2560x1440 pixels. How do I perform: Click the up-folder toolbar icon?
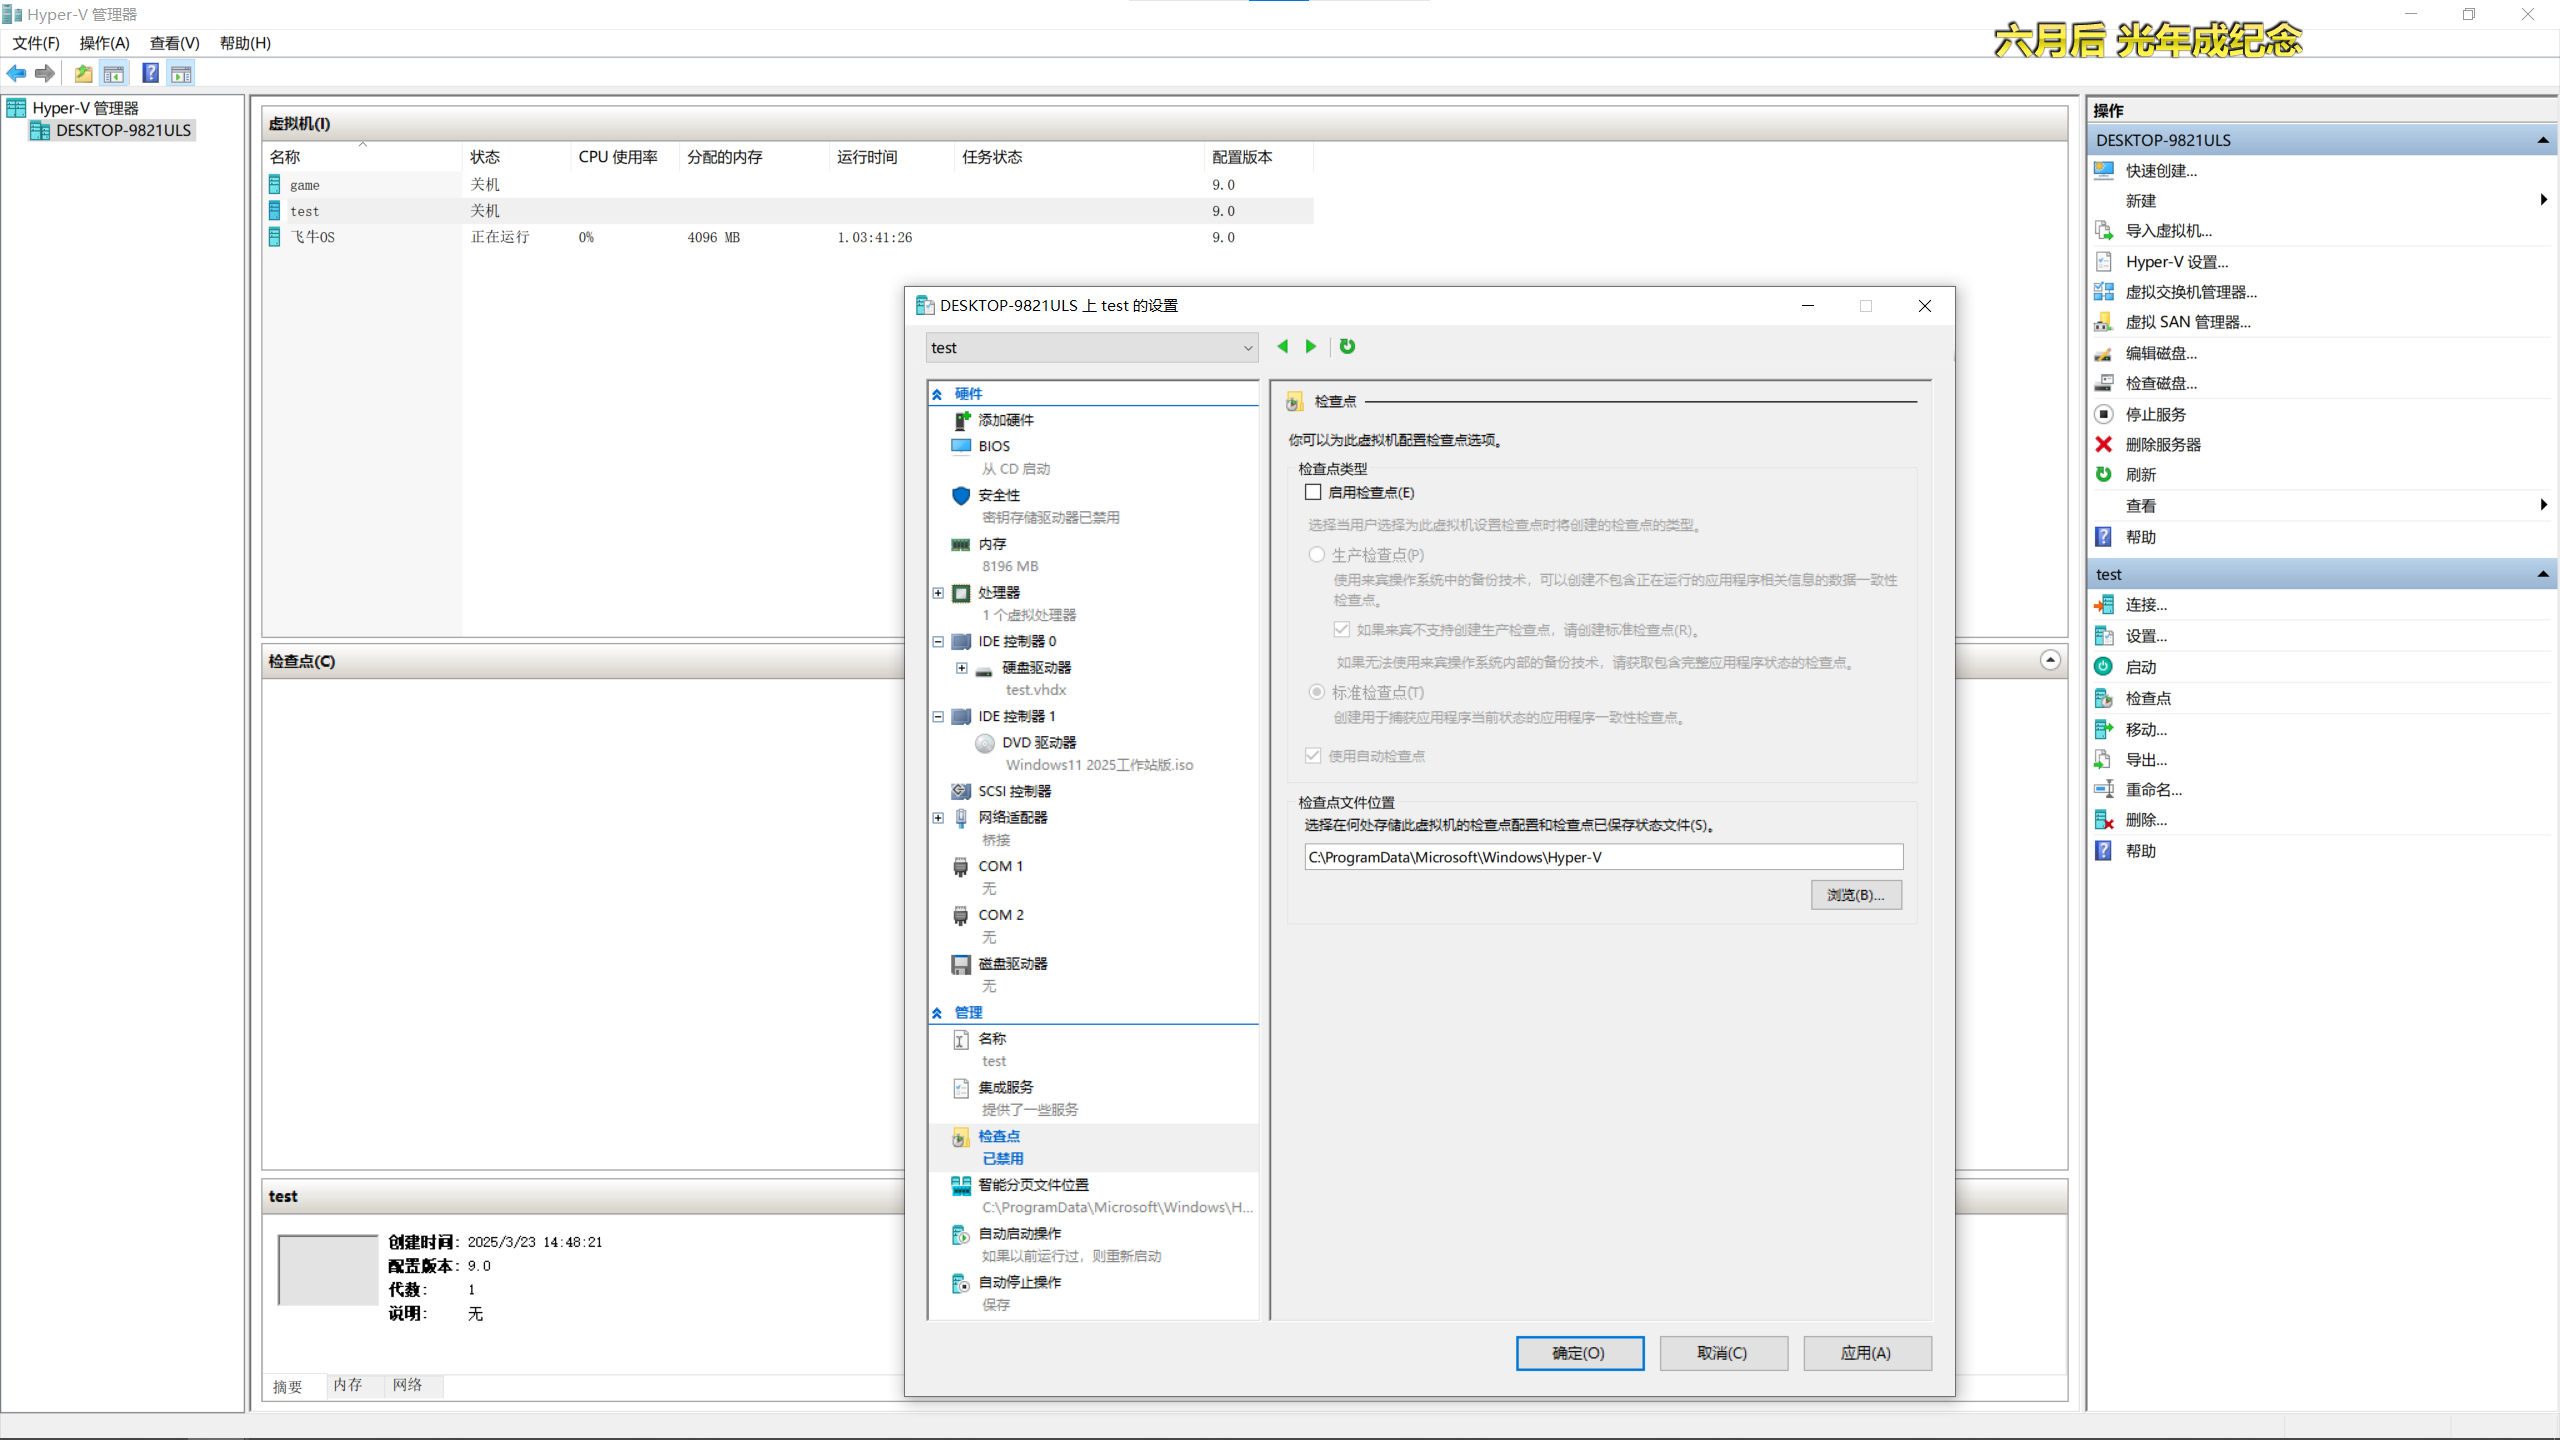click(x=83, y=73)
